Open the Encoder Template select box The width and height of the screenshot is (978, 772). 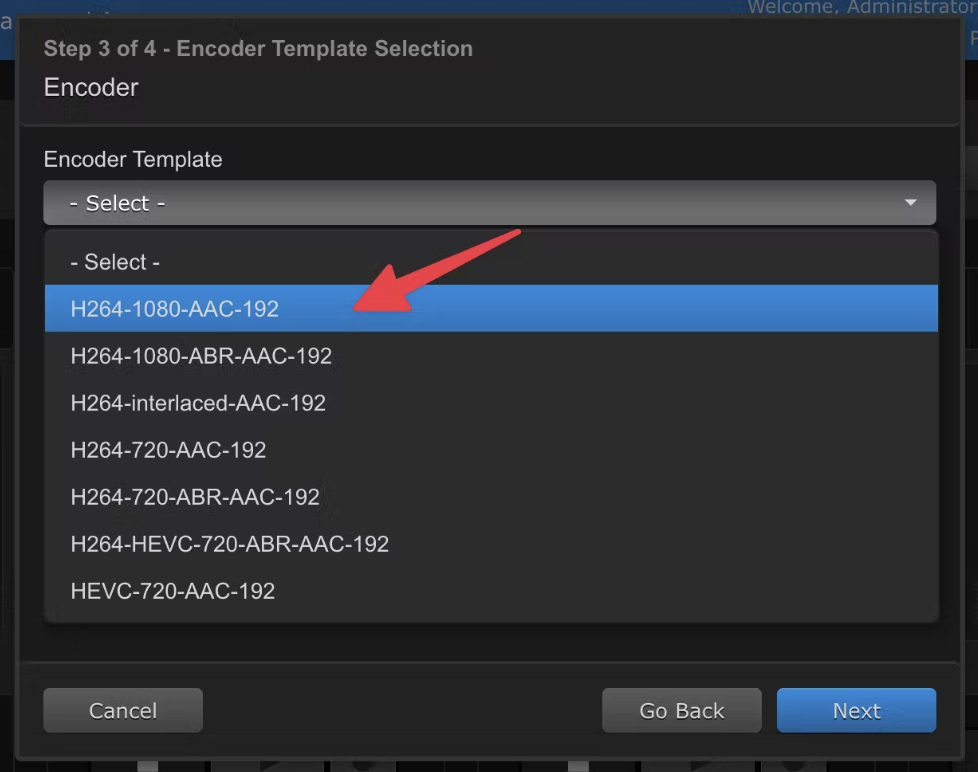tap(490, 203)
